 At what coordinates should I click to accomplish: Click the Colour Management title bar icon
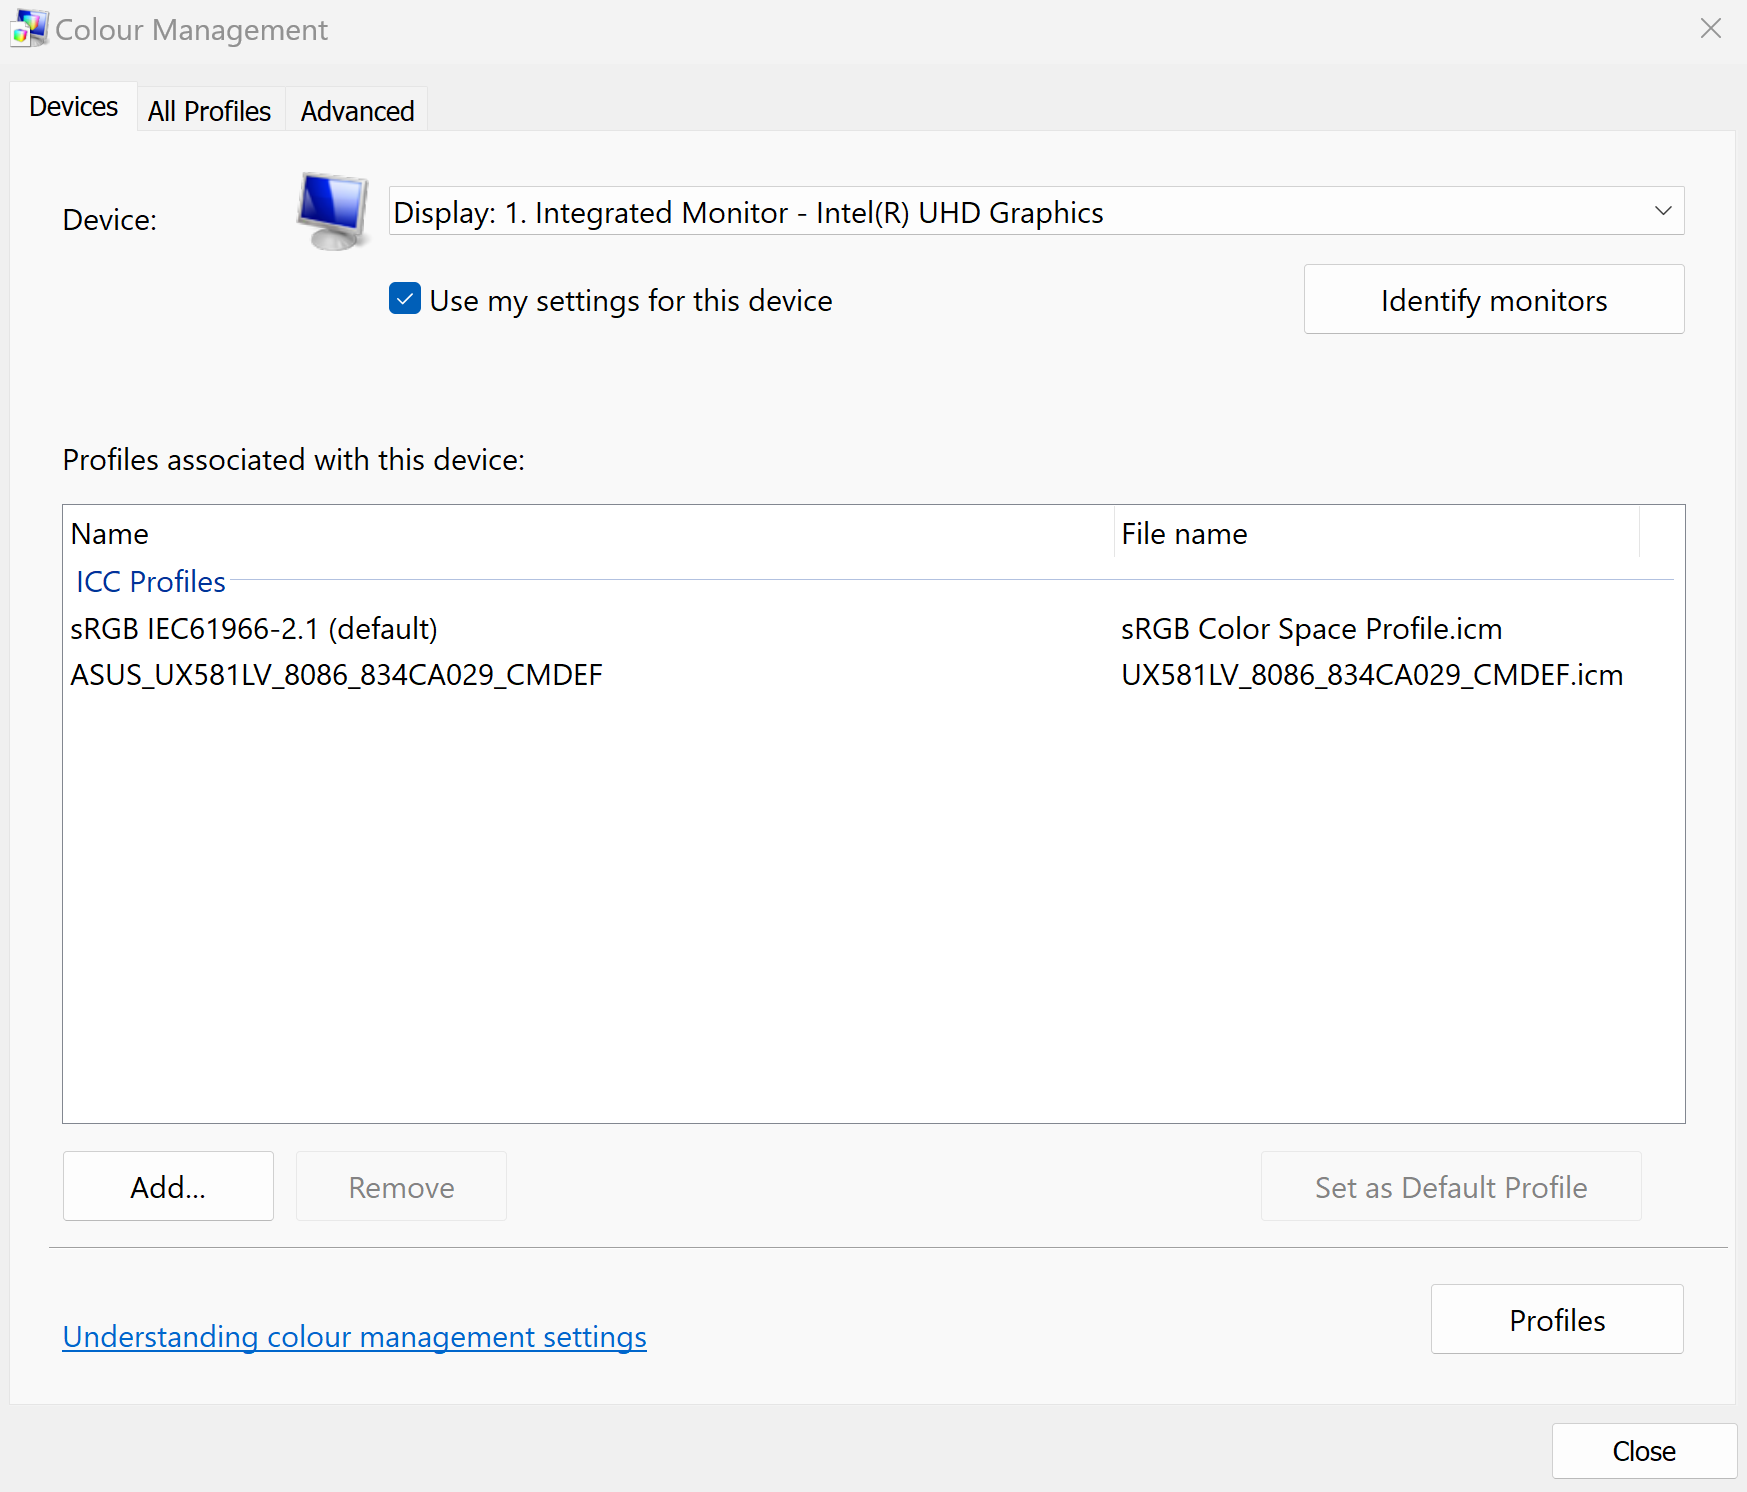(x=29, y=29)
